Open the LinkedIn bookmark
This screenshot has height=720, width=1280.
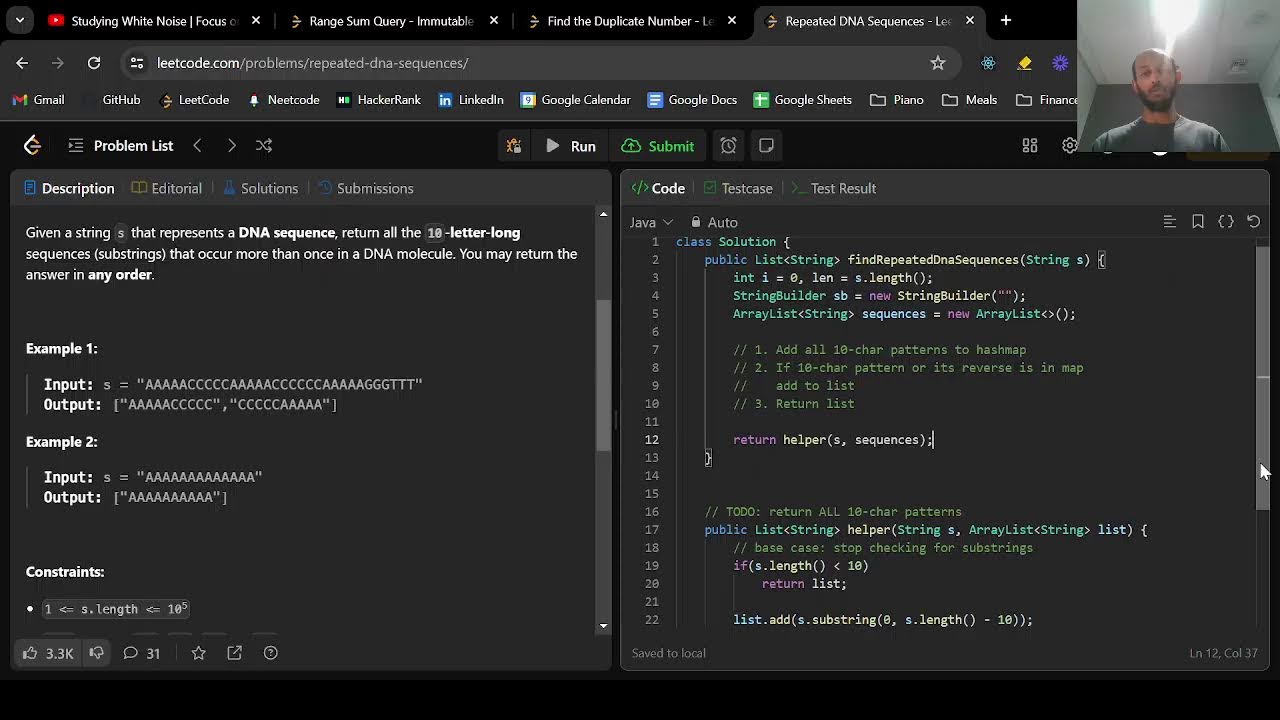pos(471,100)
